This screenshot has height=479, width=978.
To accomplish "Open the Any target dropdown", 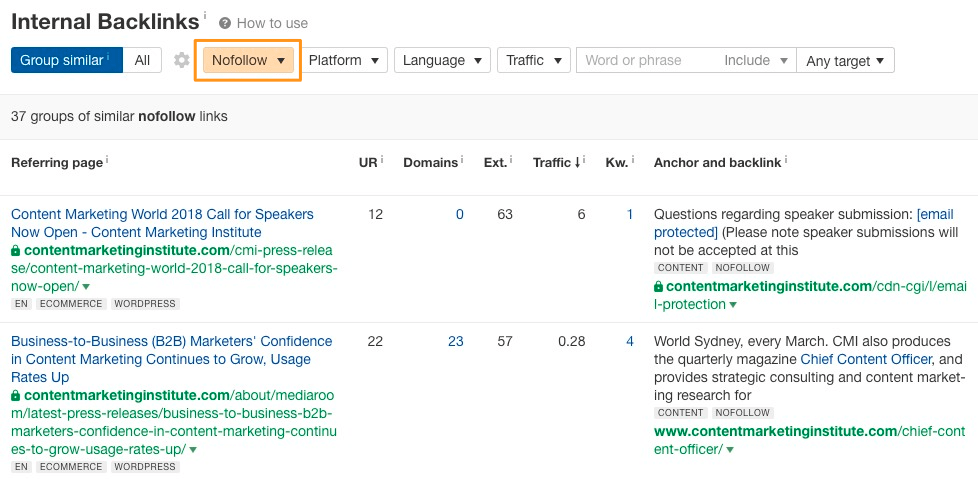I will [x=845, y=60].
